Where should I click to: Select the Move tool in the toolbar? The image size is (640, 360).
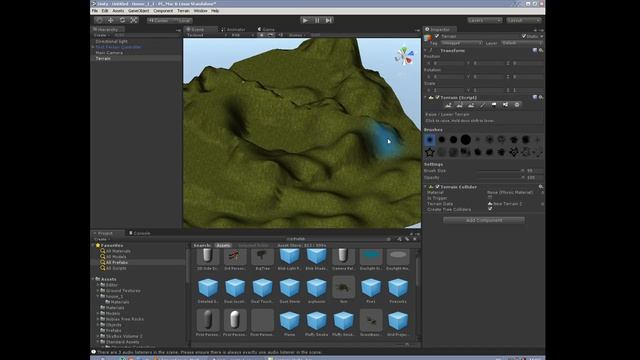[111, 20]
